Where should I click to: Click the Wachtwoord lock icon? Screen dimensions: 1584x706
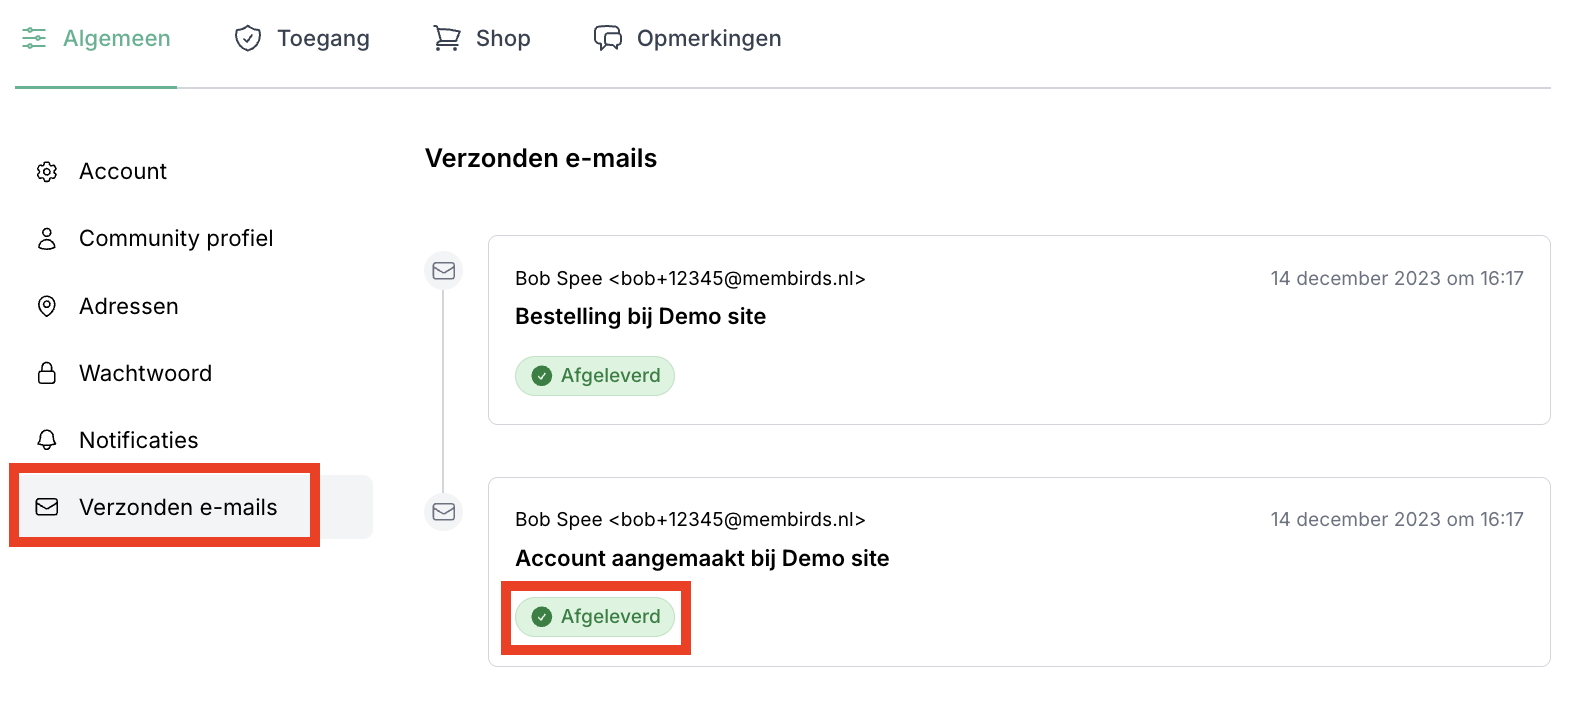(x=47, y=373)
